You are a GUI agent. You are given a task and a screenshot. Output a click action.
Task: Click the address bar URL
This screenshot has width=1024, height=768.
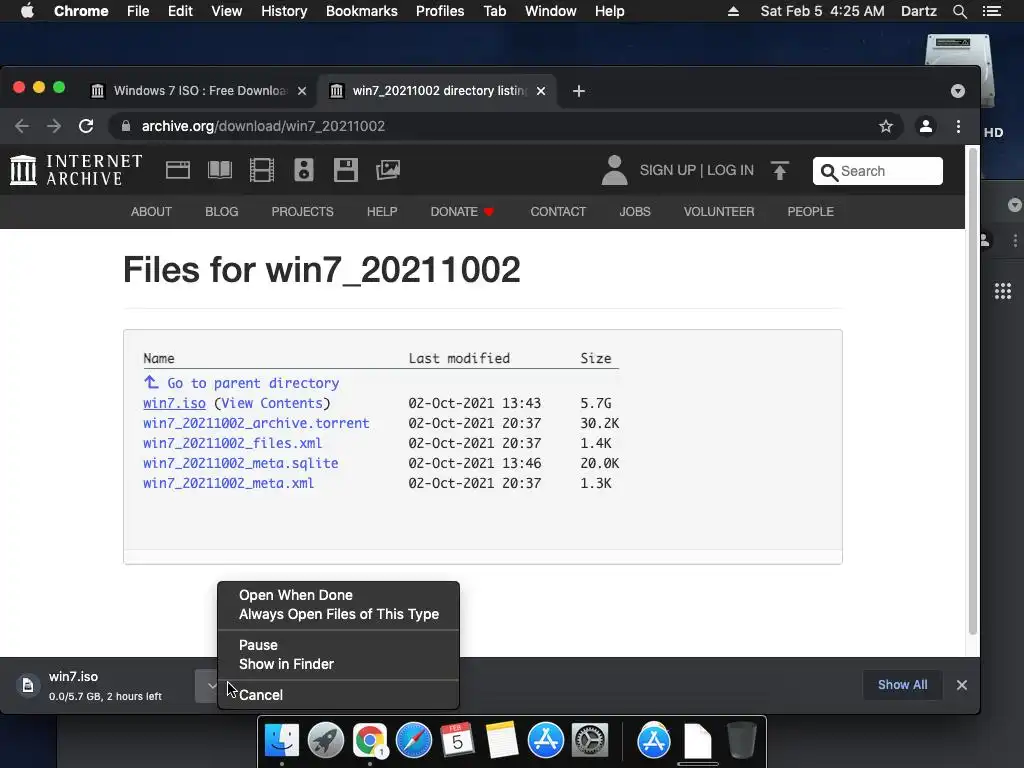(x=263, y=126)
